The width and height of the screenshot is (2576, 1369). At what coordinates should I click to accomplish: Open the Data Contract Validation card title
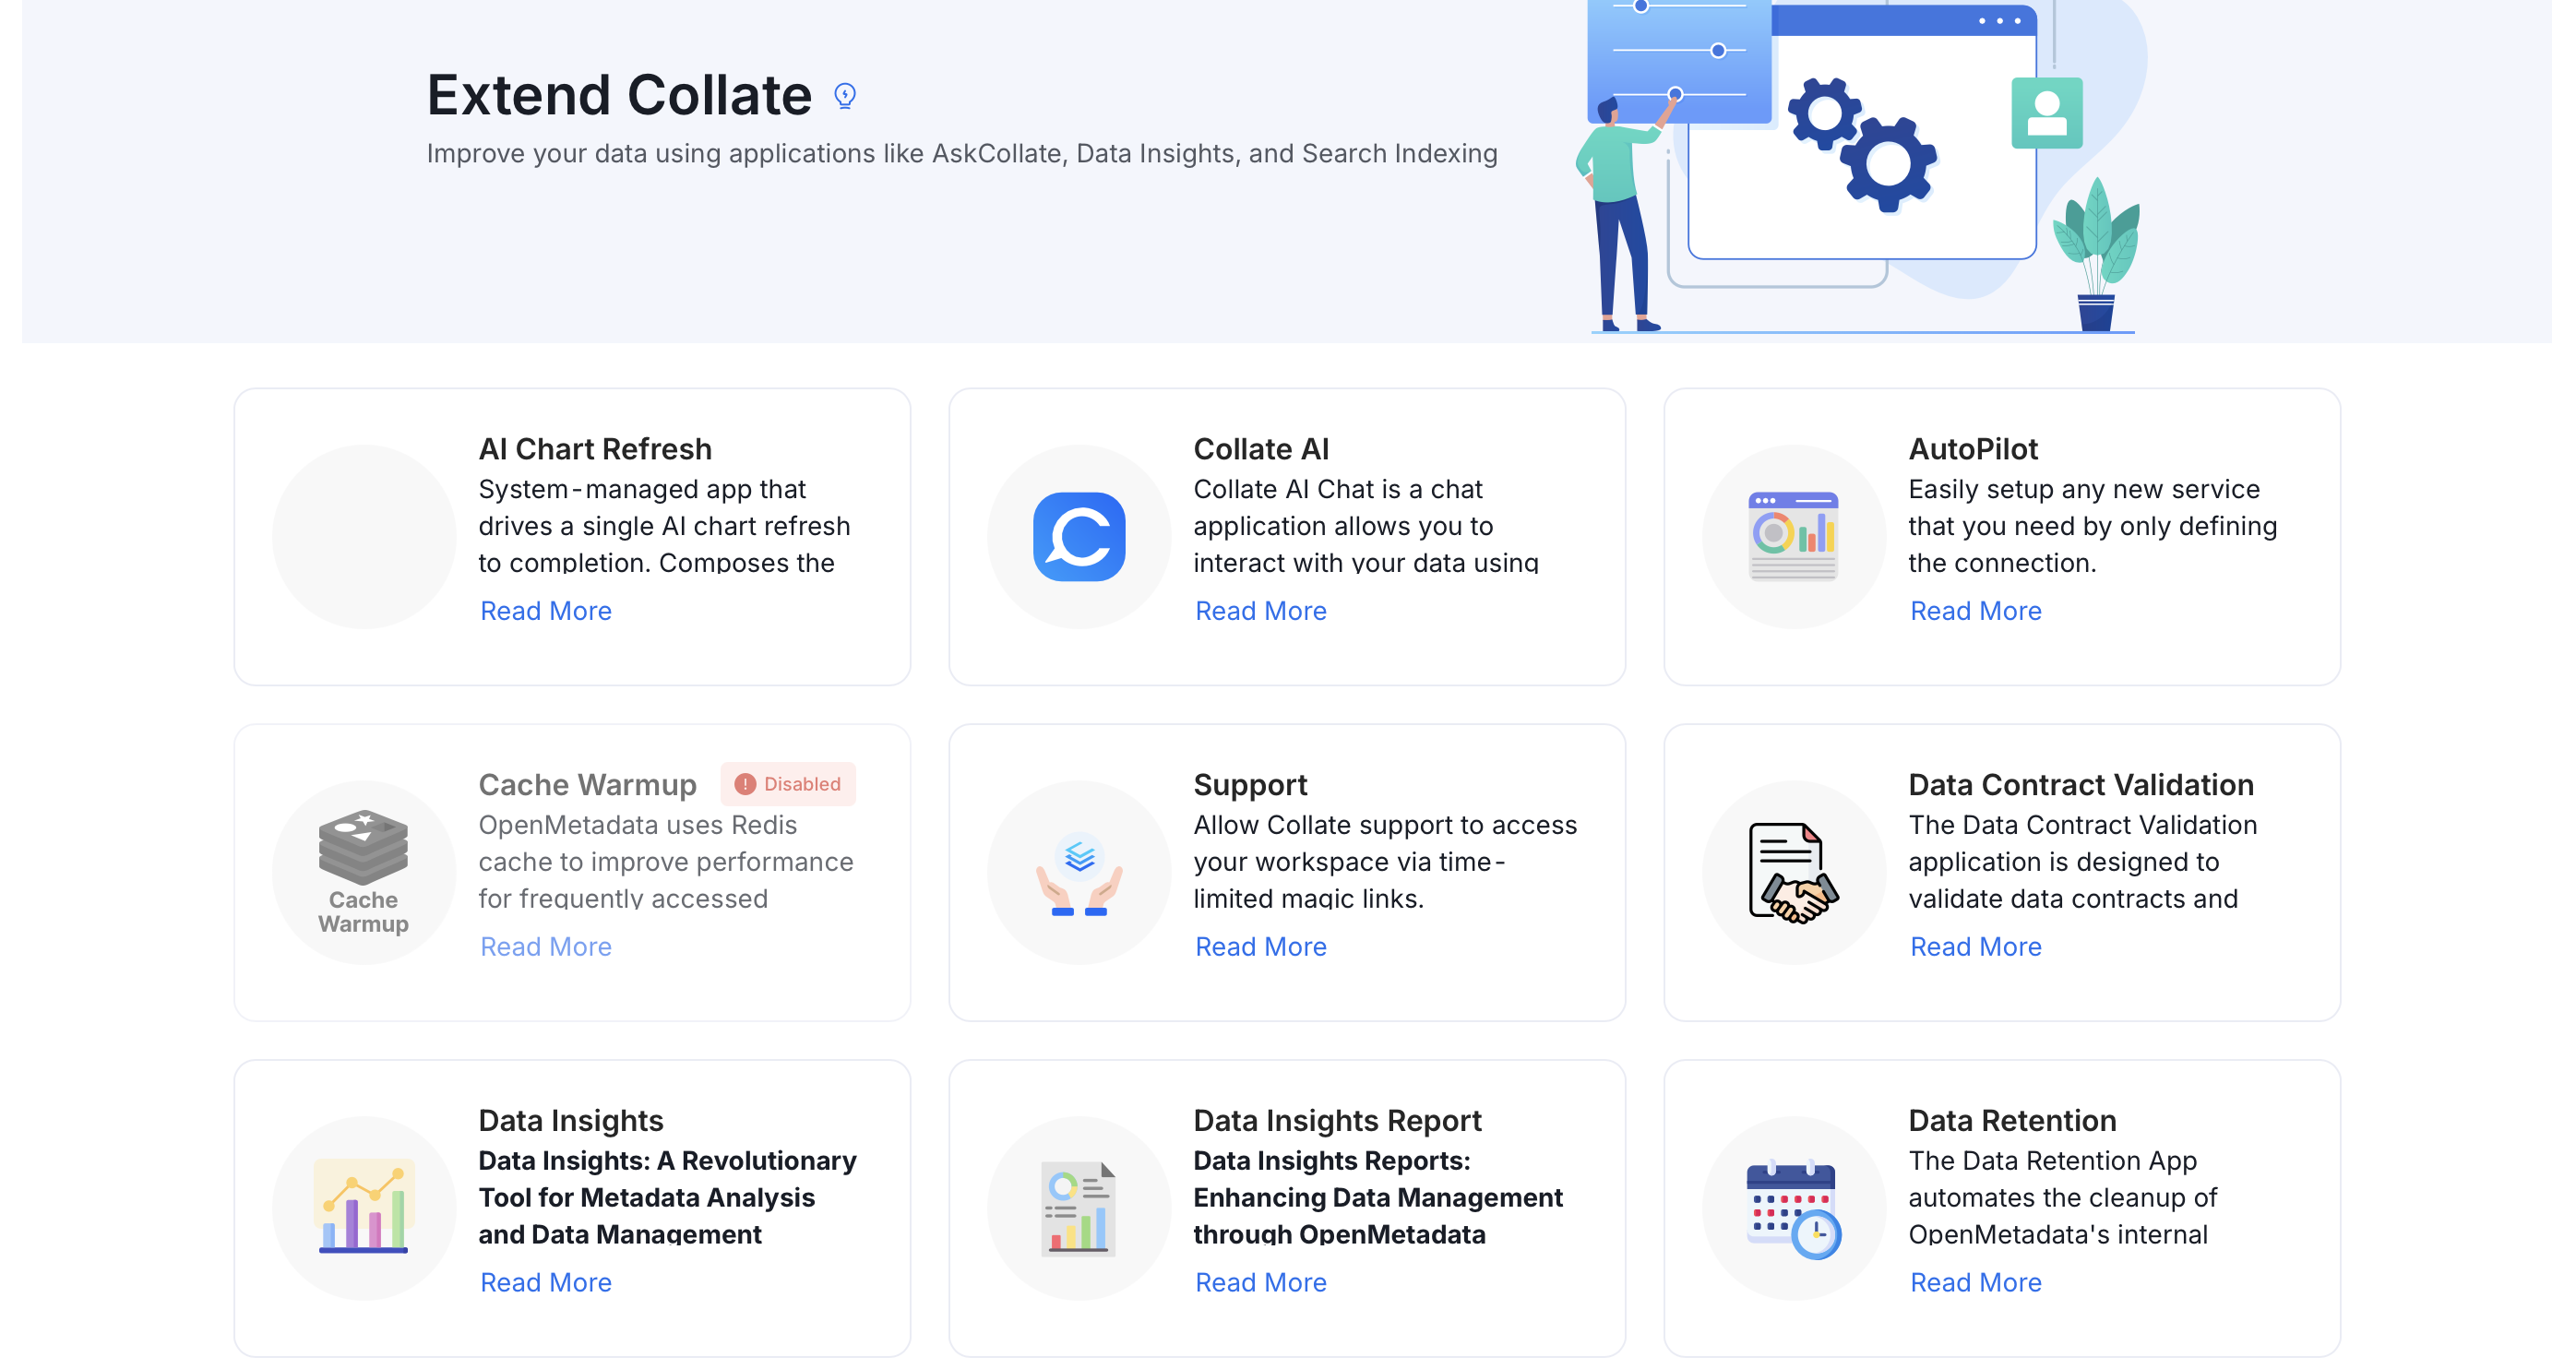(x=2081, y=785)
